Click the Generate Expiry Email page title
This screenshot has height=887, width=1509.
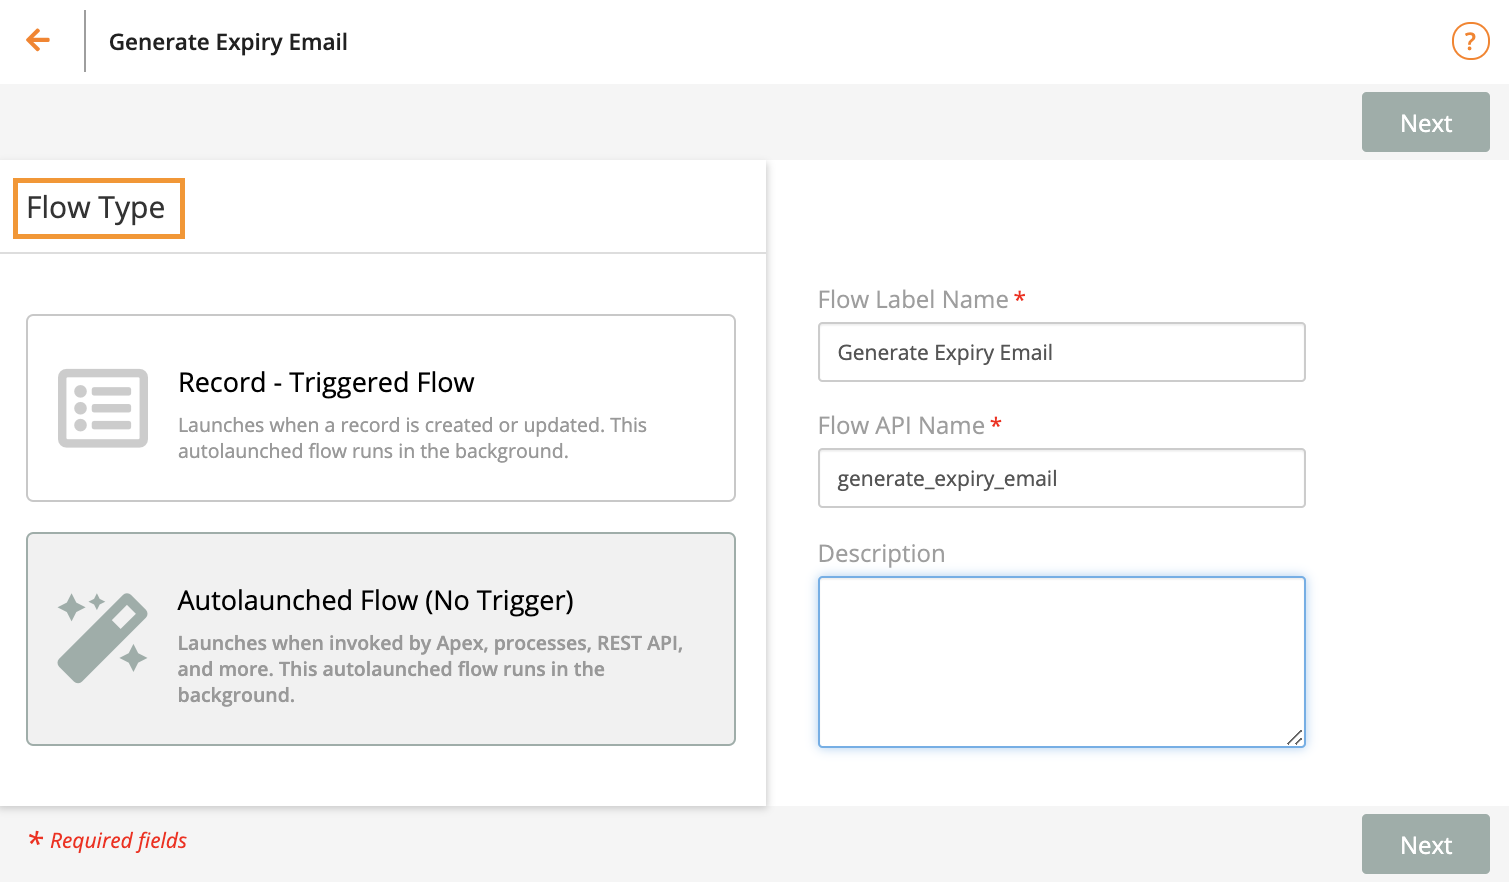[x=228, y=42]
